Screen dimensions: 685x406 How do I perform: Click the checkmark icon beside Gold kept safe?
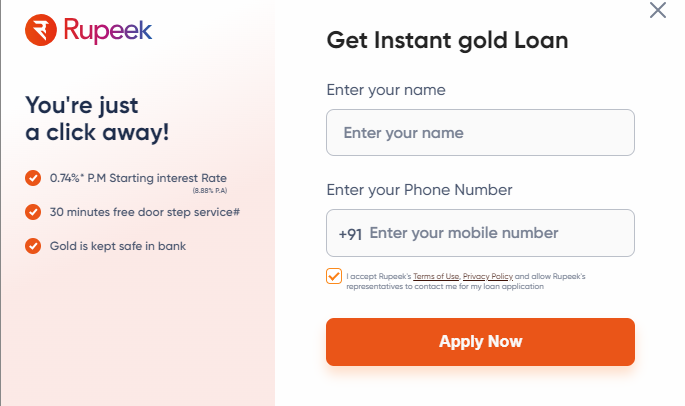click(x=33, y=246)
